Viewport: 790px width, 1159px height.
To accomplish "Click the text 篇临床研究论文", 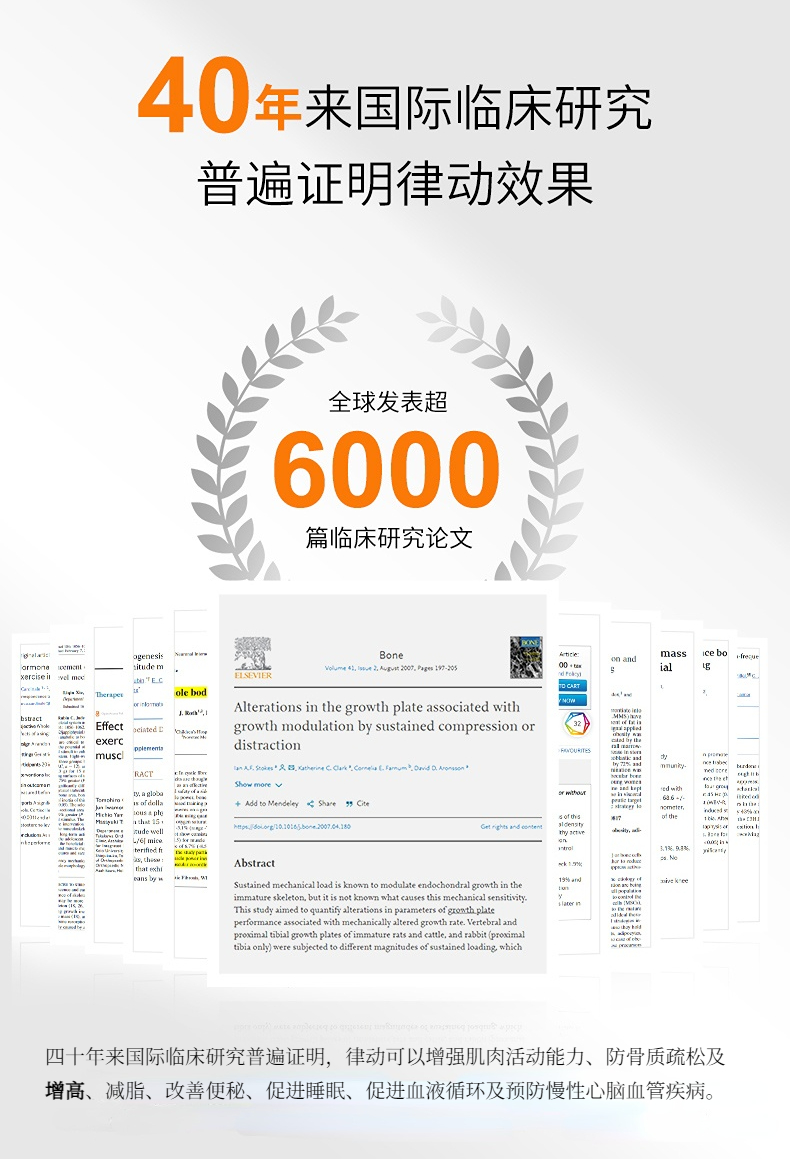I will click(x=389, y=537).
